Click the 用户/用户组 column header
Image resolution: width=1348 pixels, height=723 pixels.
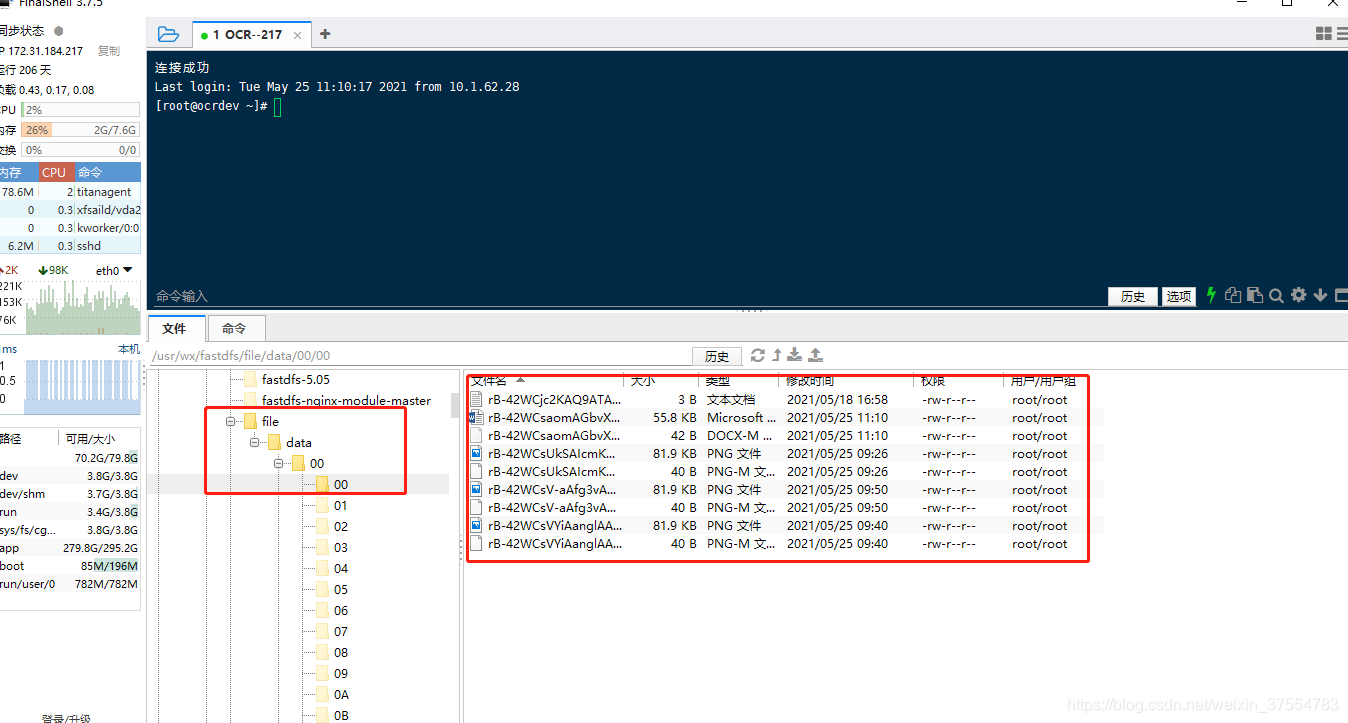pyautogui.click(x=1043, y=381)
